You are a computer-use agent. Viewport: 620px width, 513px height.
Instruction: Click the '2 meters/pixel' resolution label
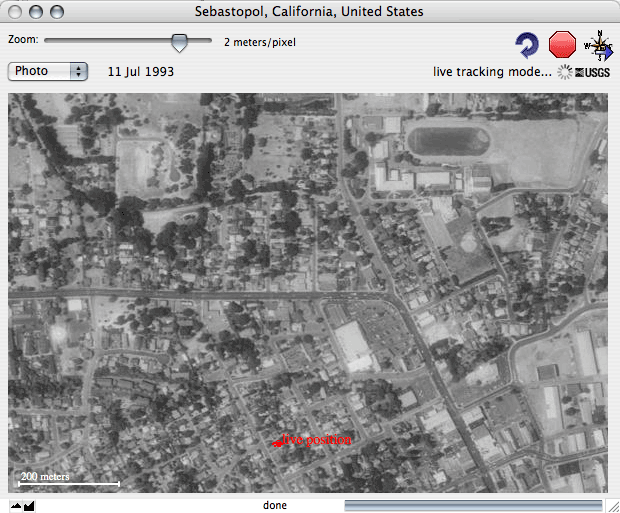pyautogui.click(x=259, y=43)
